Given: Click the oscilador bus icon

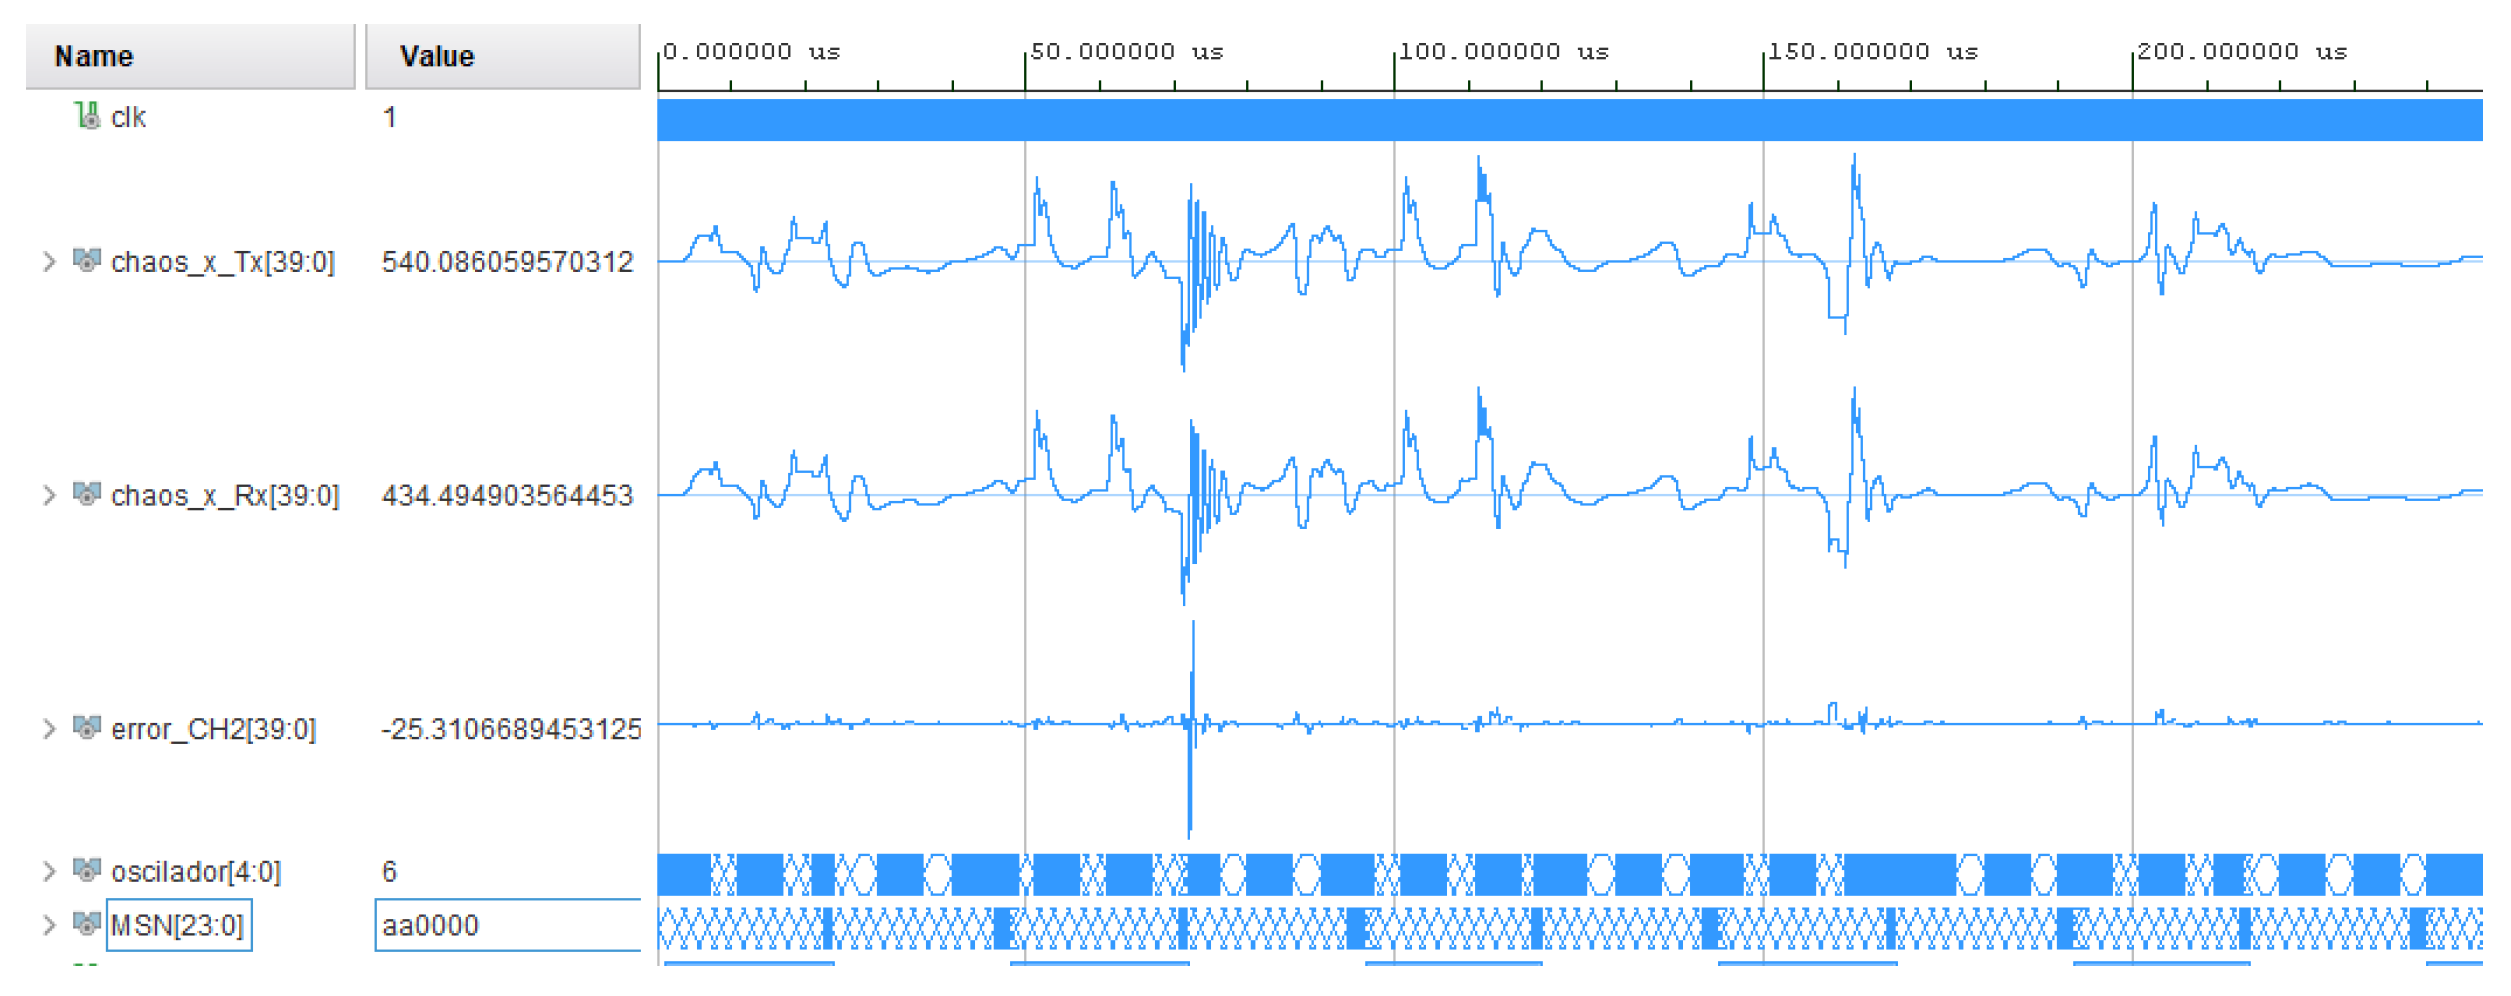Looking at the screenshot, I should click(x=87, y=870).
